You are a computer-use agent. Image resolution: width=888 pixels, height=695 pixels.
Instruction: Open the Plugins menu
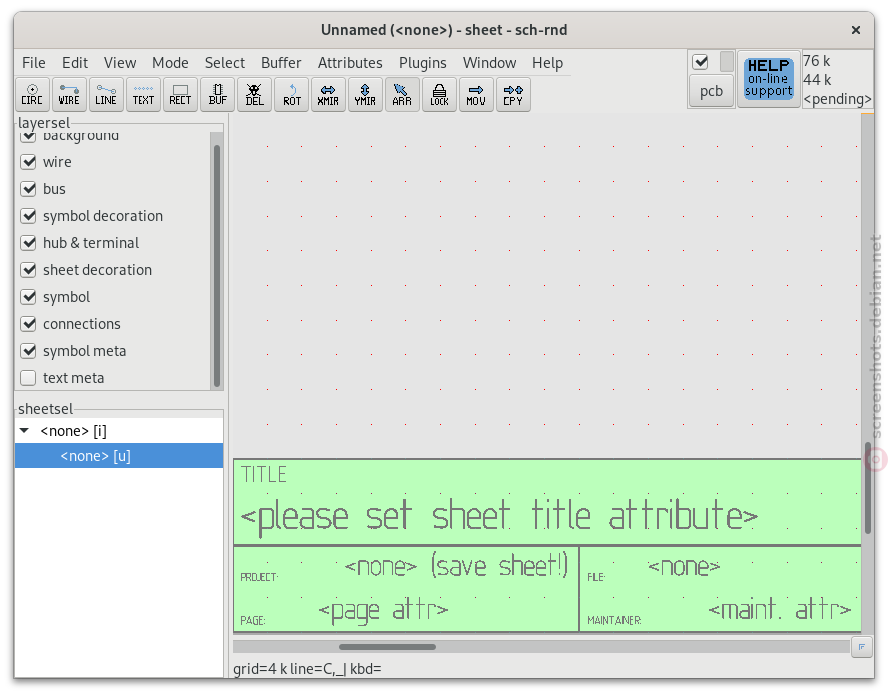(422, 63)
